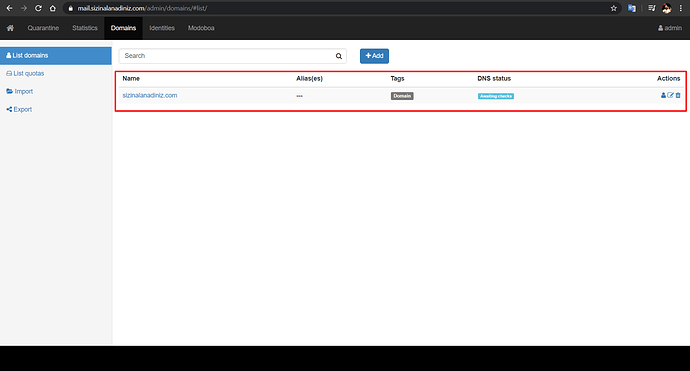Open the Statistics tab

tap(85, 28)
